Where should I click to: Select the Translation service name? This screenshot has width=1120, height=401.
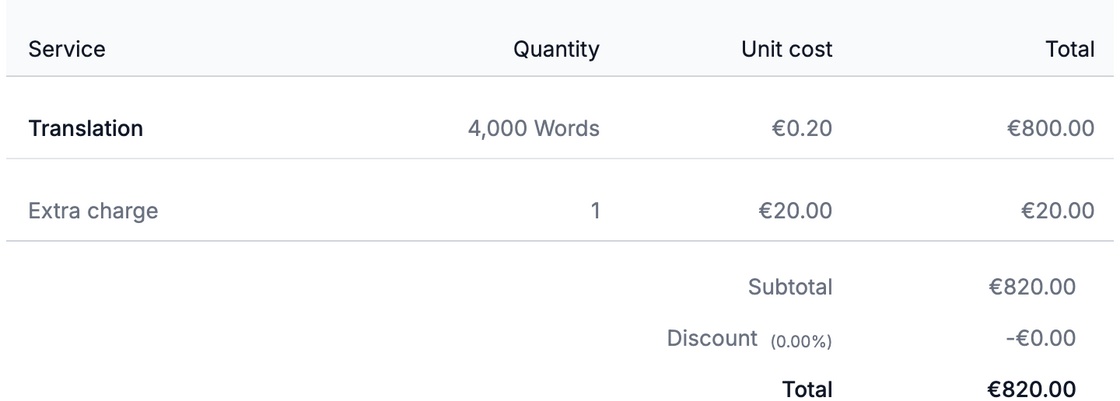tap(85, 129)
